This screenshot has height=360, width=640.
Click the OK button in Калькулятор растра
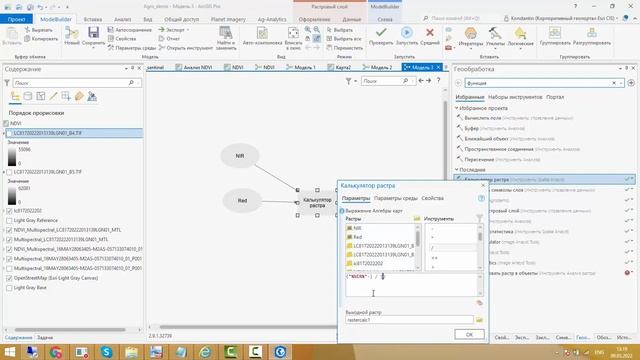(469, 334)
